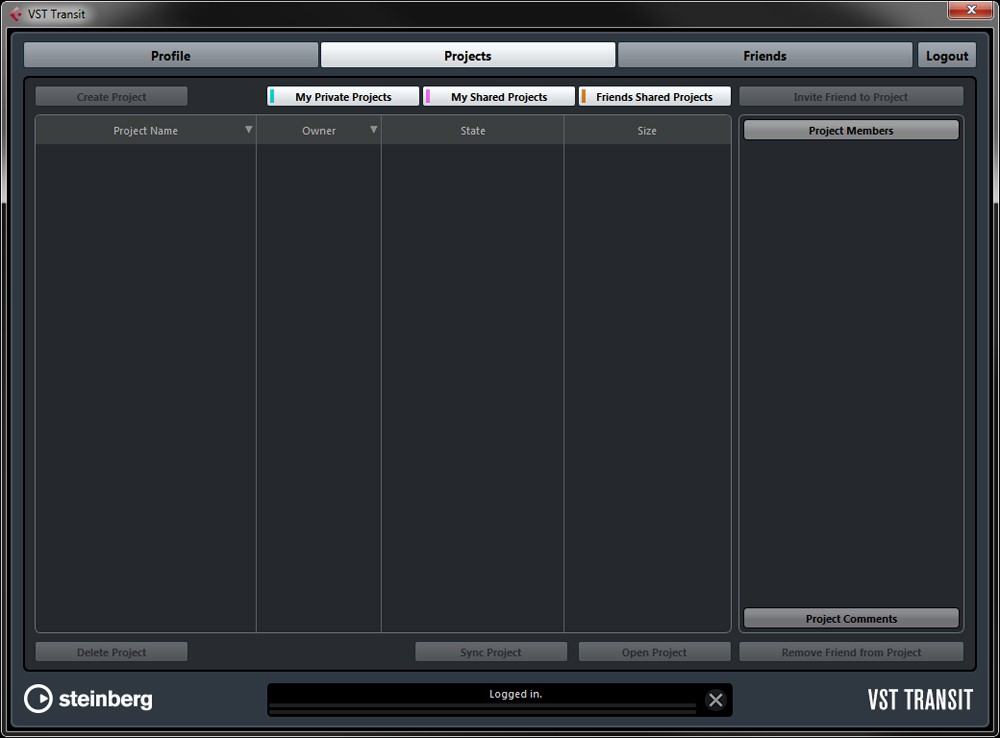The height and width of the screenshot is (738, 1000).
Task: Open the Friends tab
Action: (765, 55)
